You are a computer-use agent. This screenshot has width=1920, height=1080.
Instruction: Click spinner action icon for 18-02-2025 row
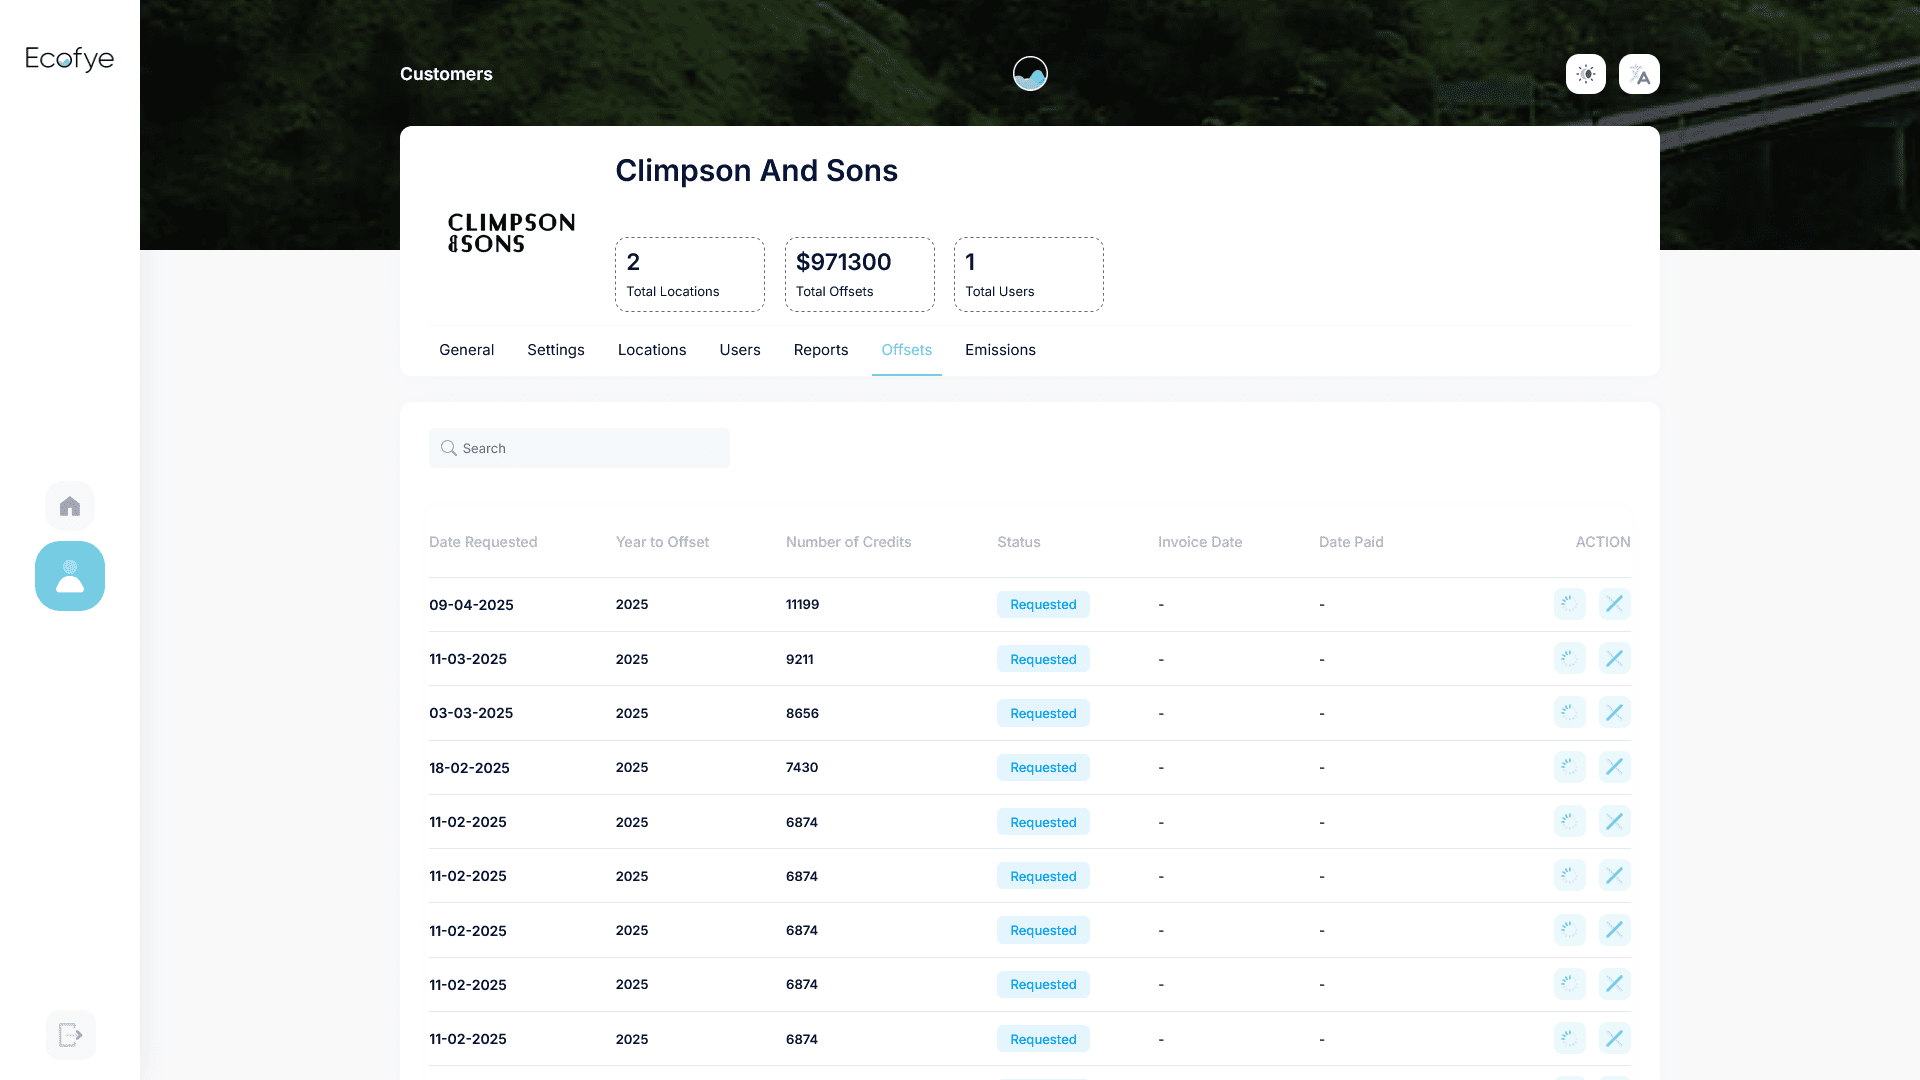[1569, 767]
